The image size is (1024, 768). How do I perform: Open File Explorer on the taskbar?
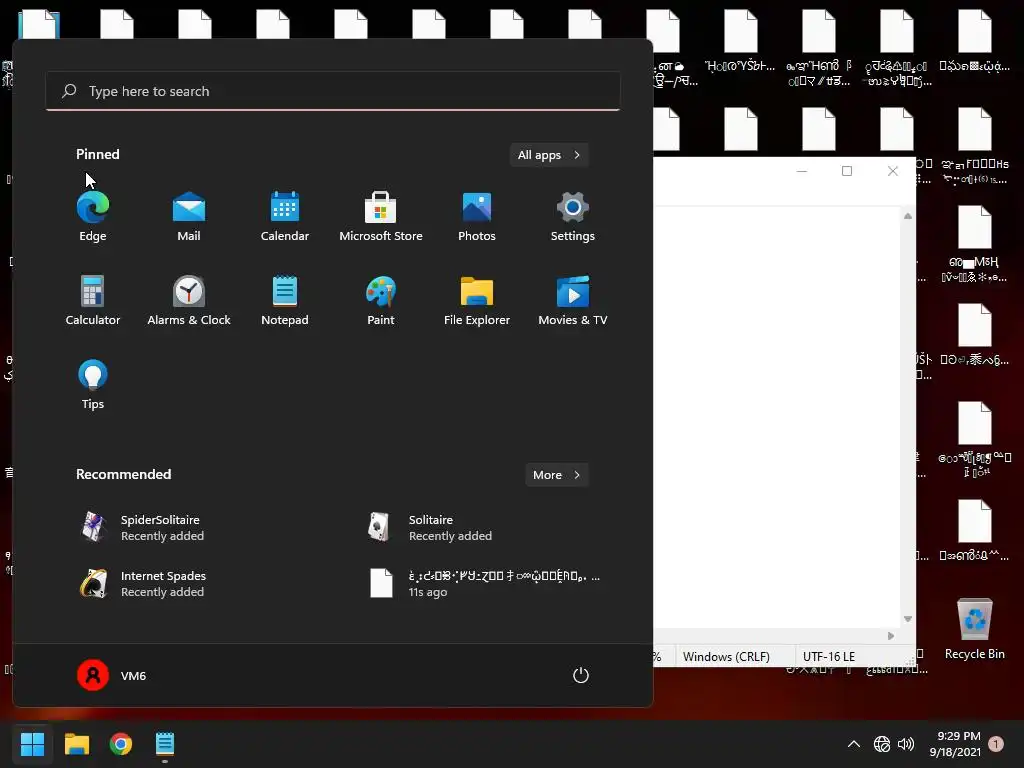tap(76, 744)
